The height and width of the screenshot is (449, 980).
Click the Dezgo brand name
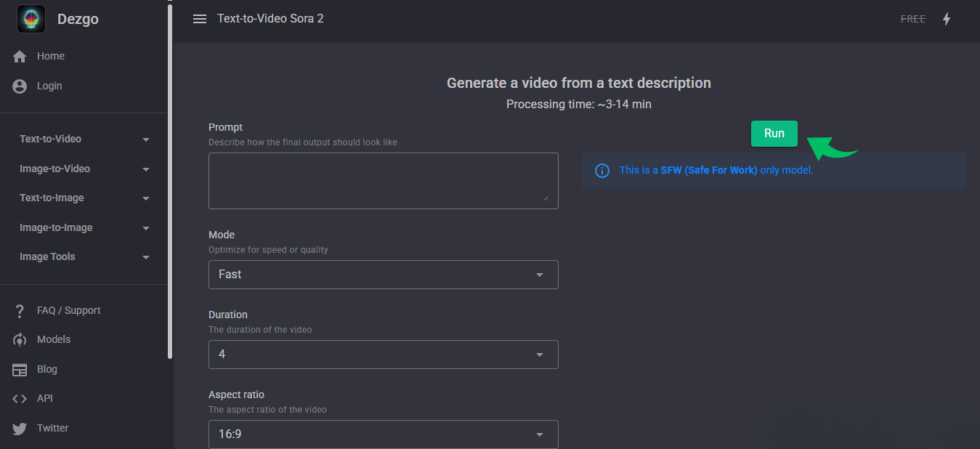(78, 19)
